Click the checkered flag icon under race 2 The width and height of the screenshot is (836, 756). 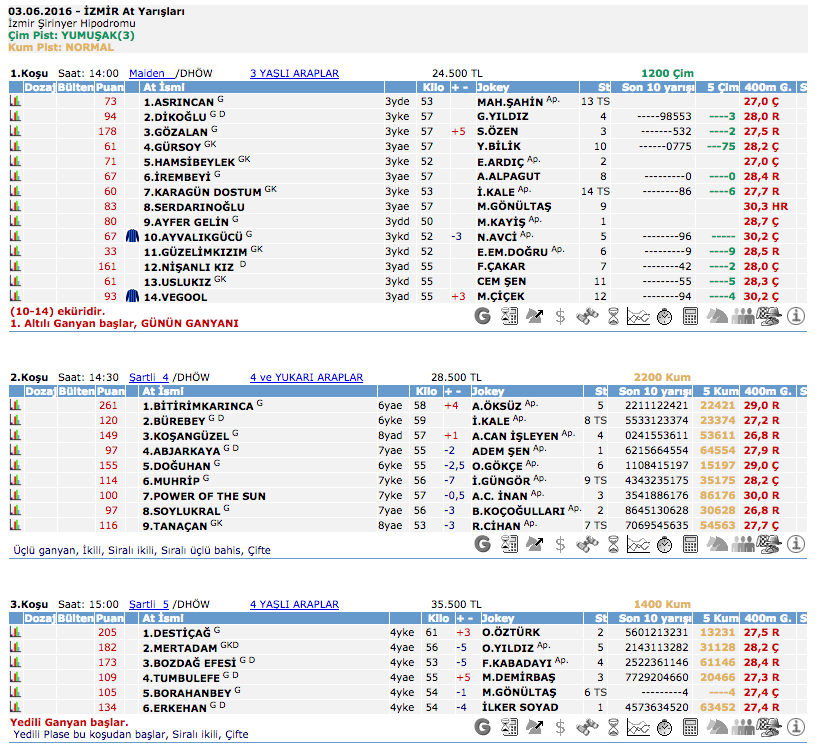point(769,544)
